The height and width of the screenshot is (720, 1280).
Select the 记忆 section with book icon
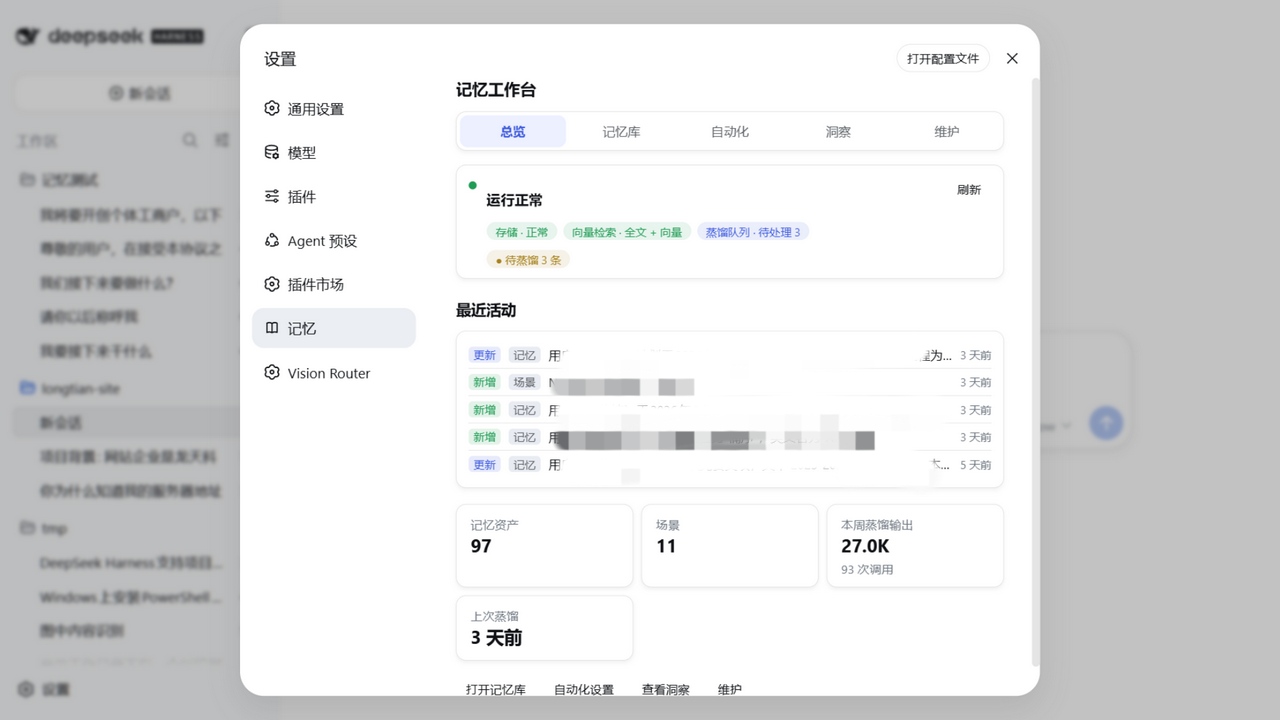pos(333,328)
